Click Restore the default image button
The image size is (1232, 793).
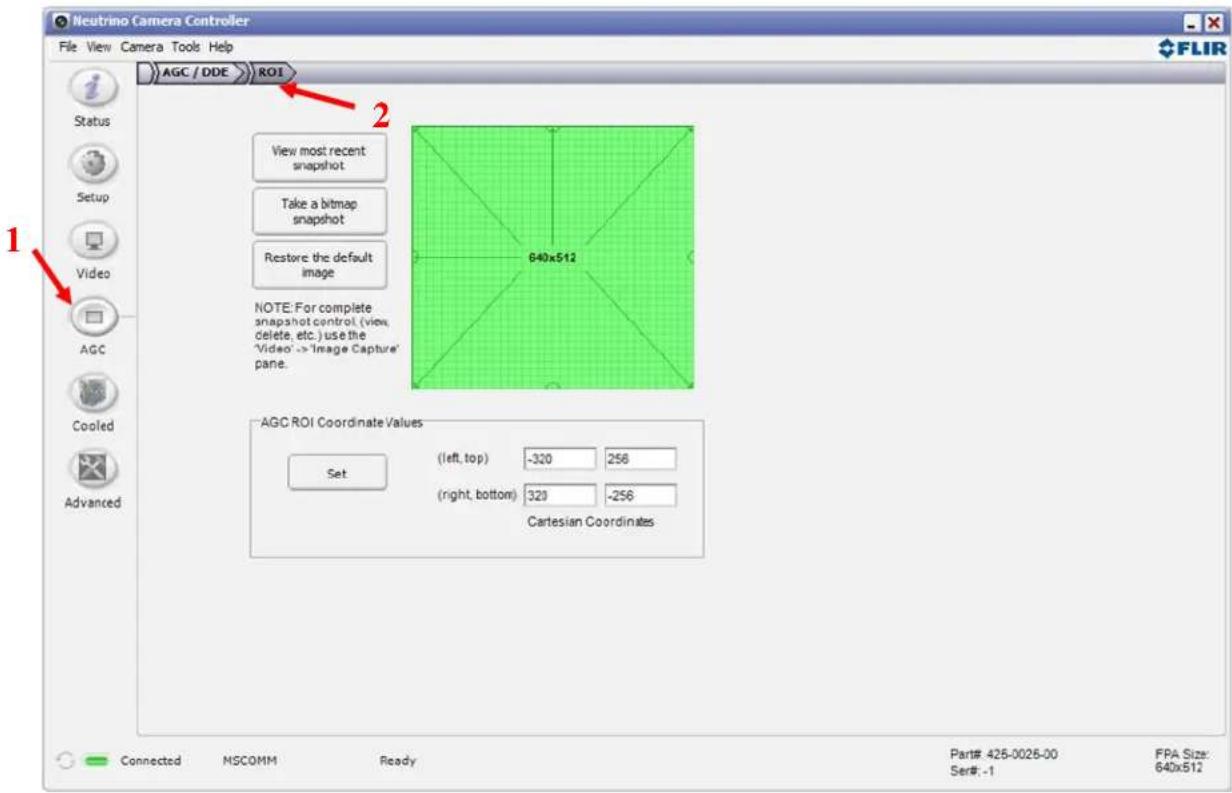[319, 264]
